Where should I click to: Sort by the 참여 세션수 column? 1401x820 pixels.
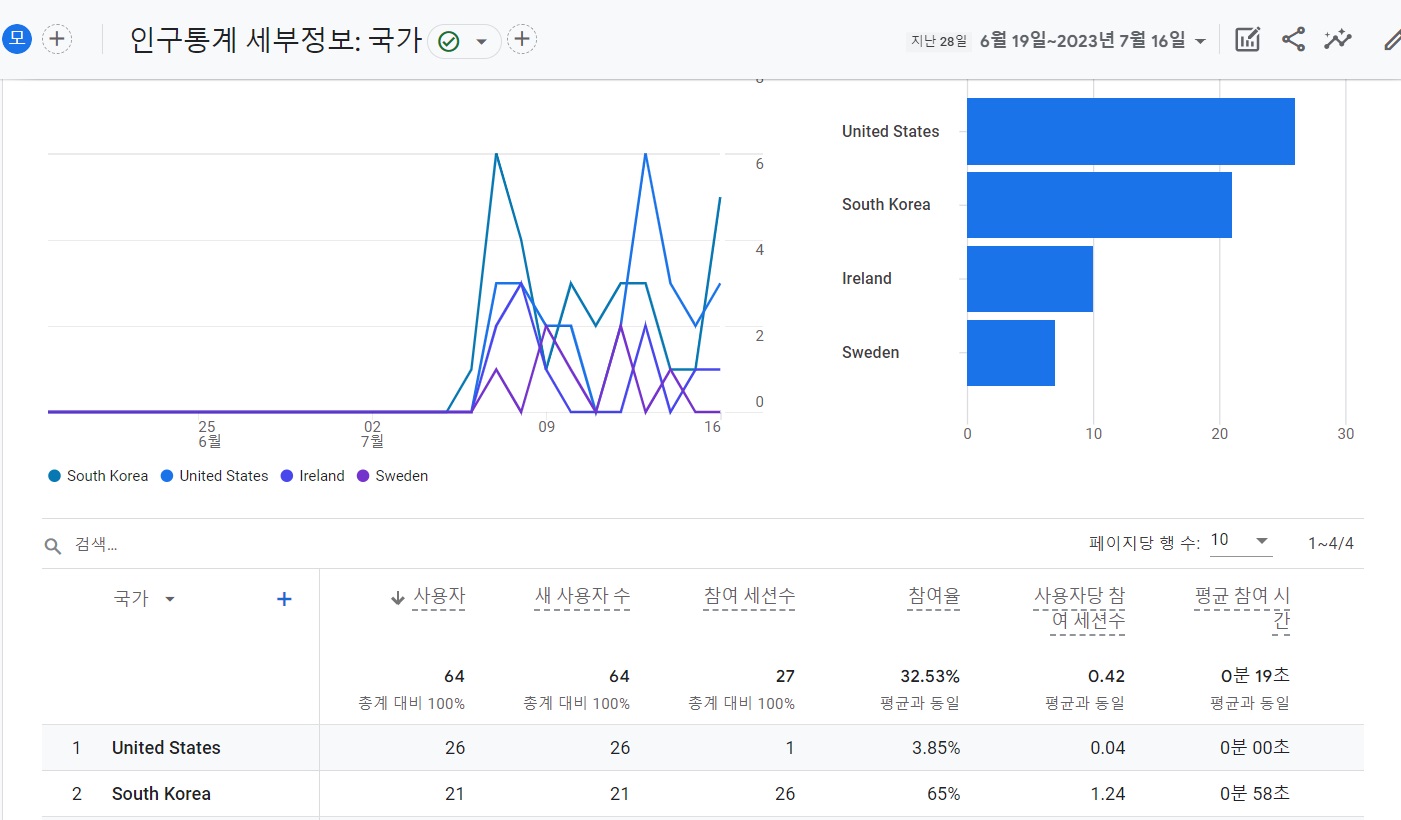pos(749,597)
